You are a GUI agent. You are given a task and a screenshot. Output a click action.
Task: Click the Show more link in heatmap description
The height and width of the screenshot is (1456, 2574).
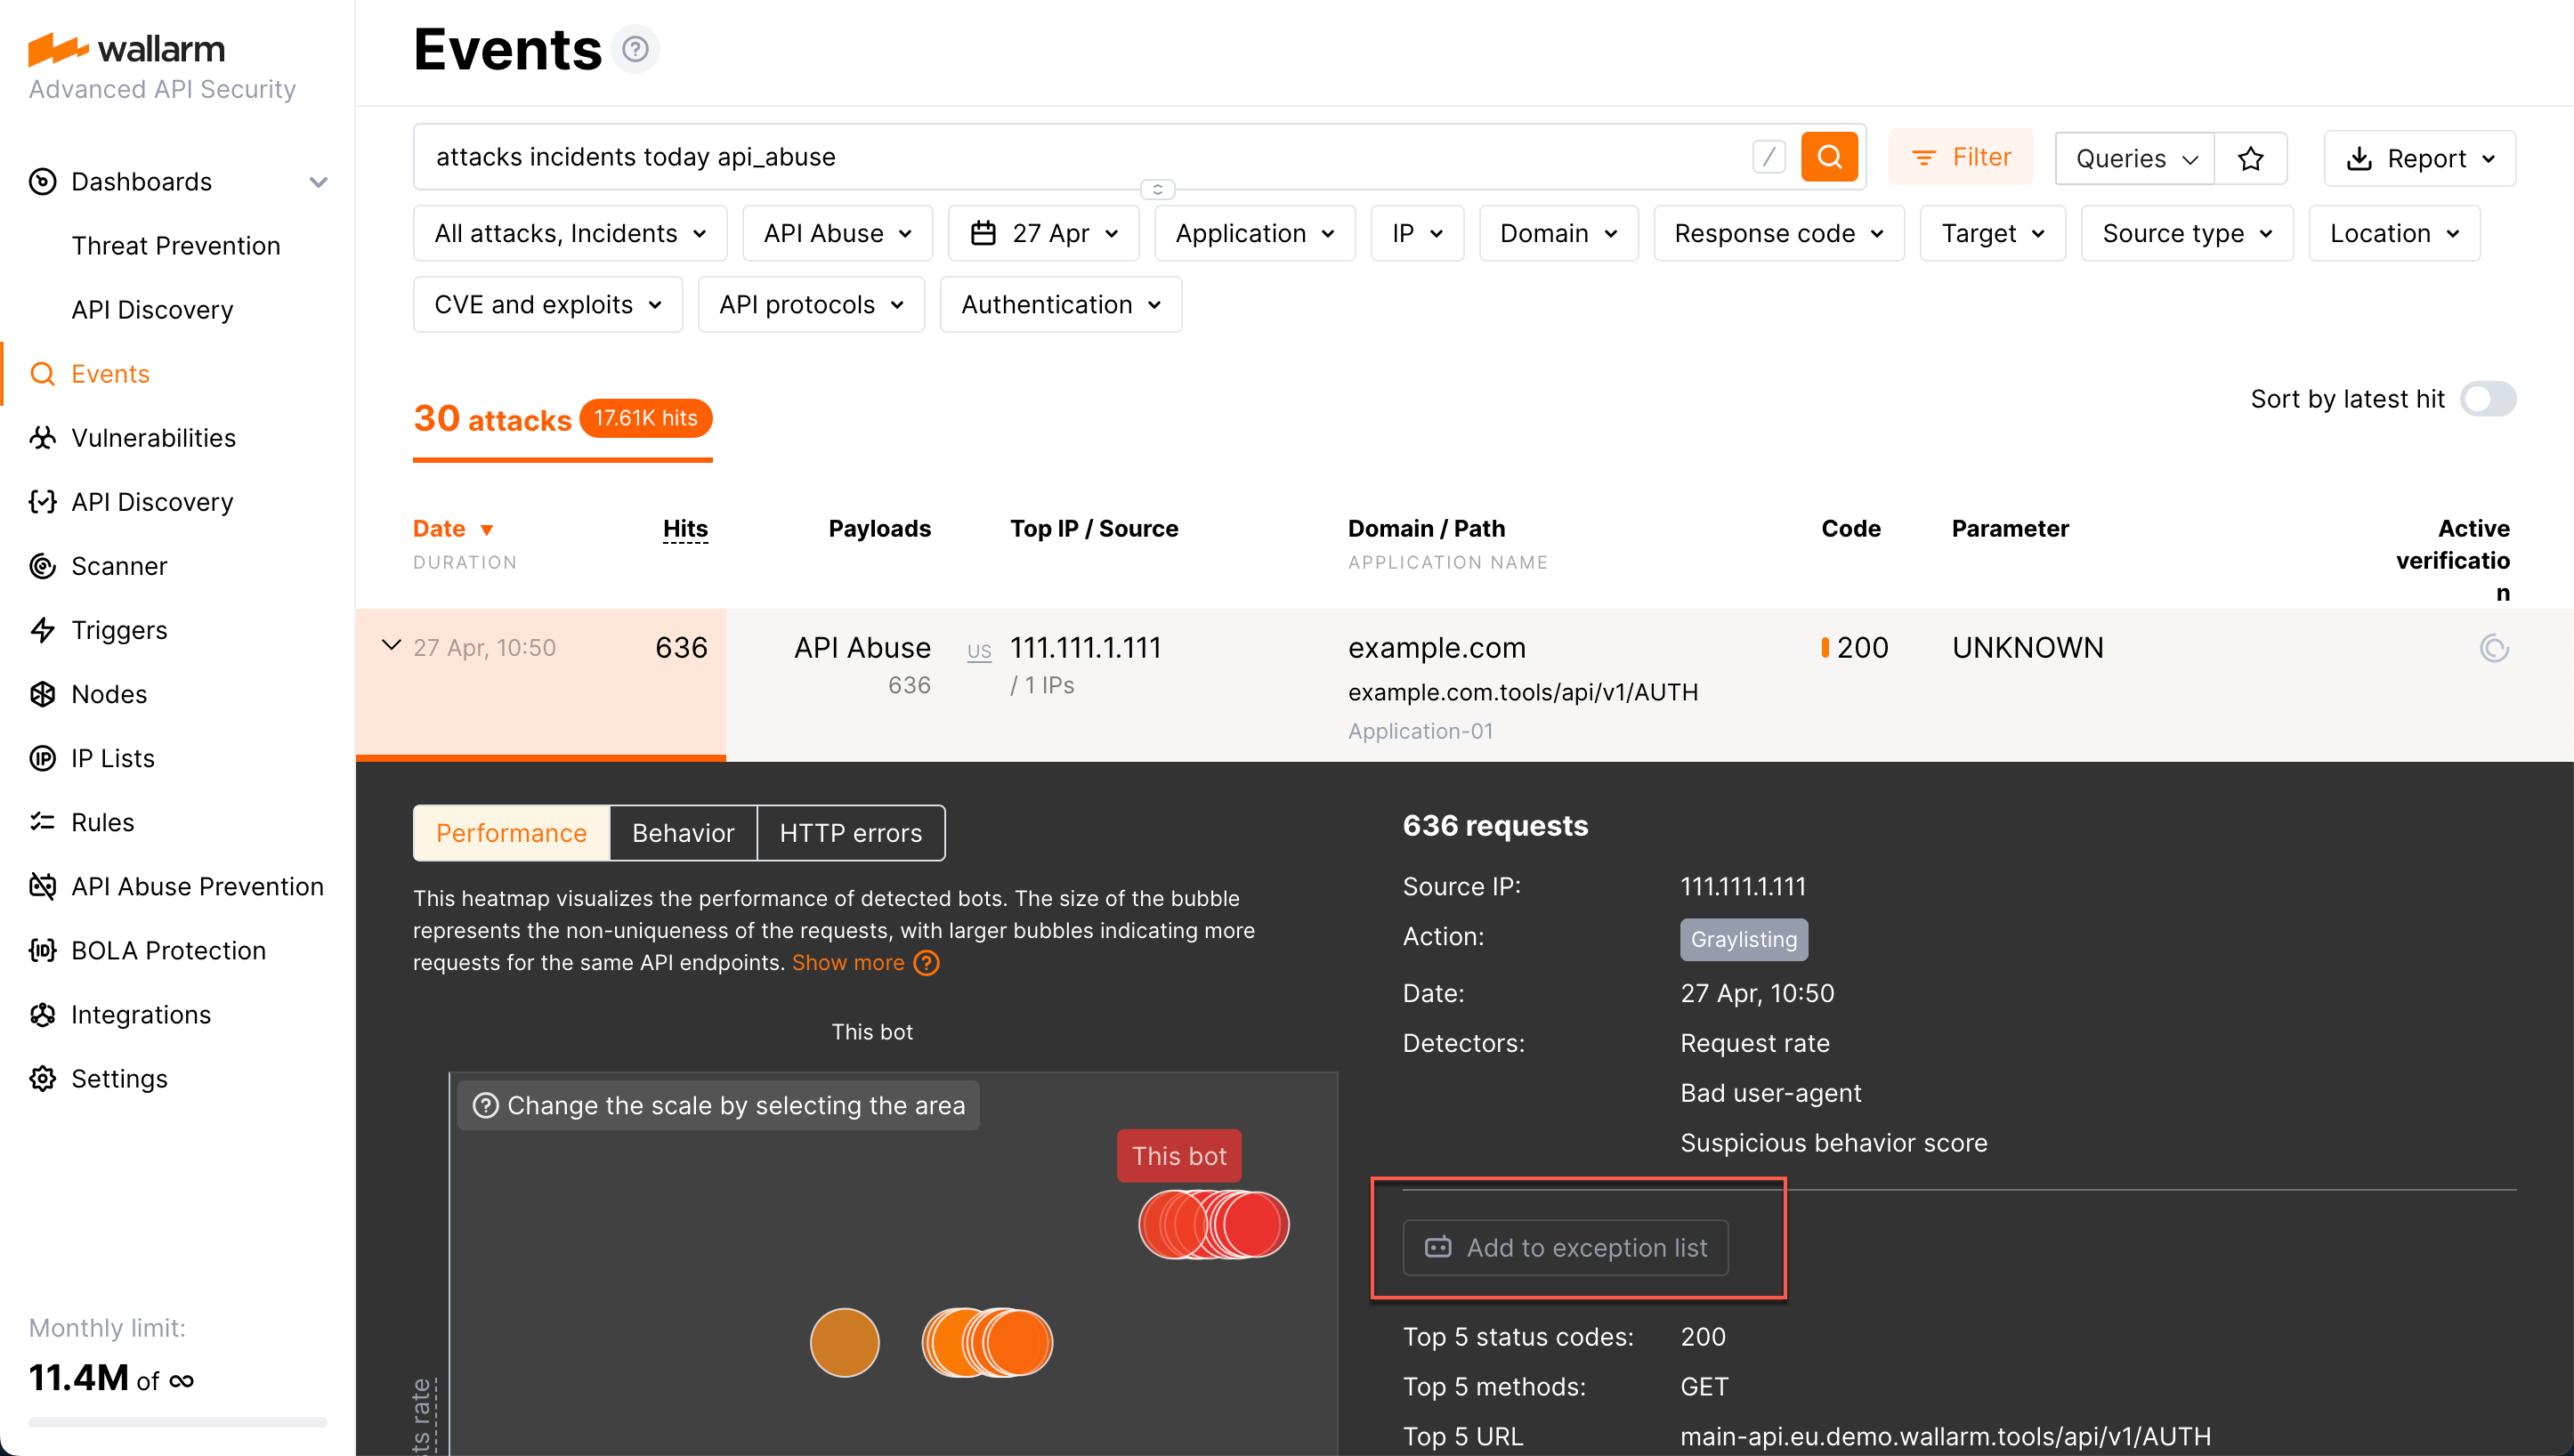click(x=849, y=962)
